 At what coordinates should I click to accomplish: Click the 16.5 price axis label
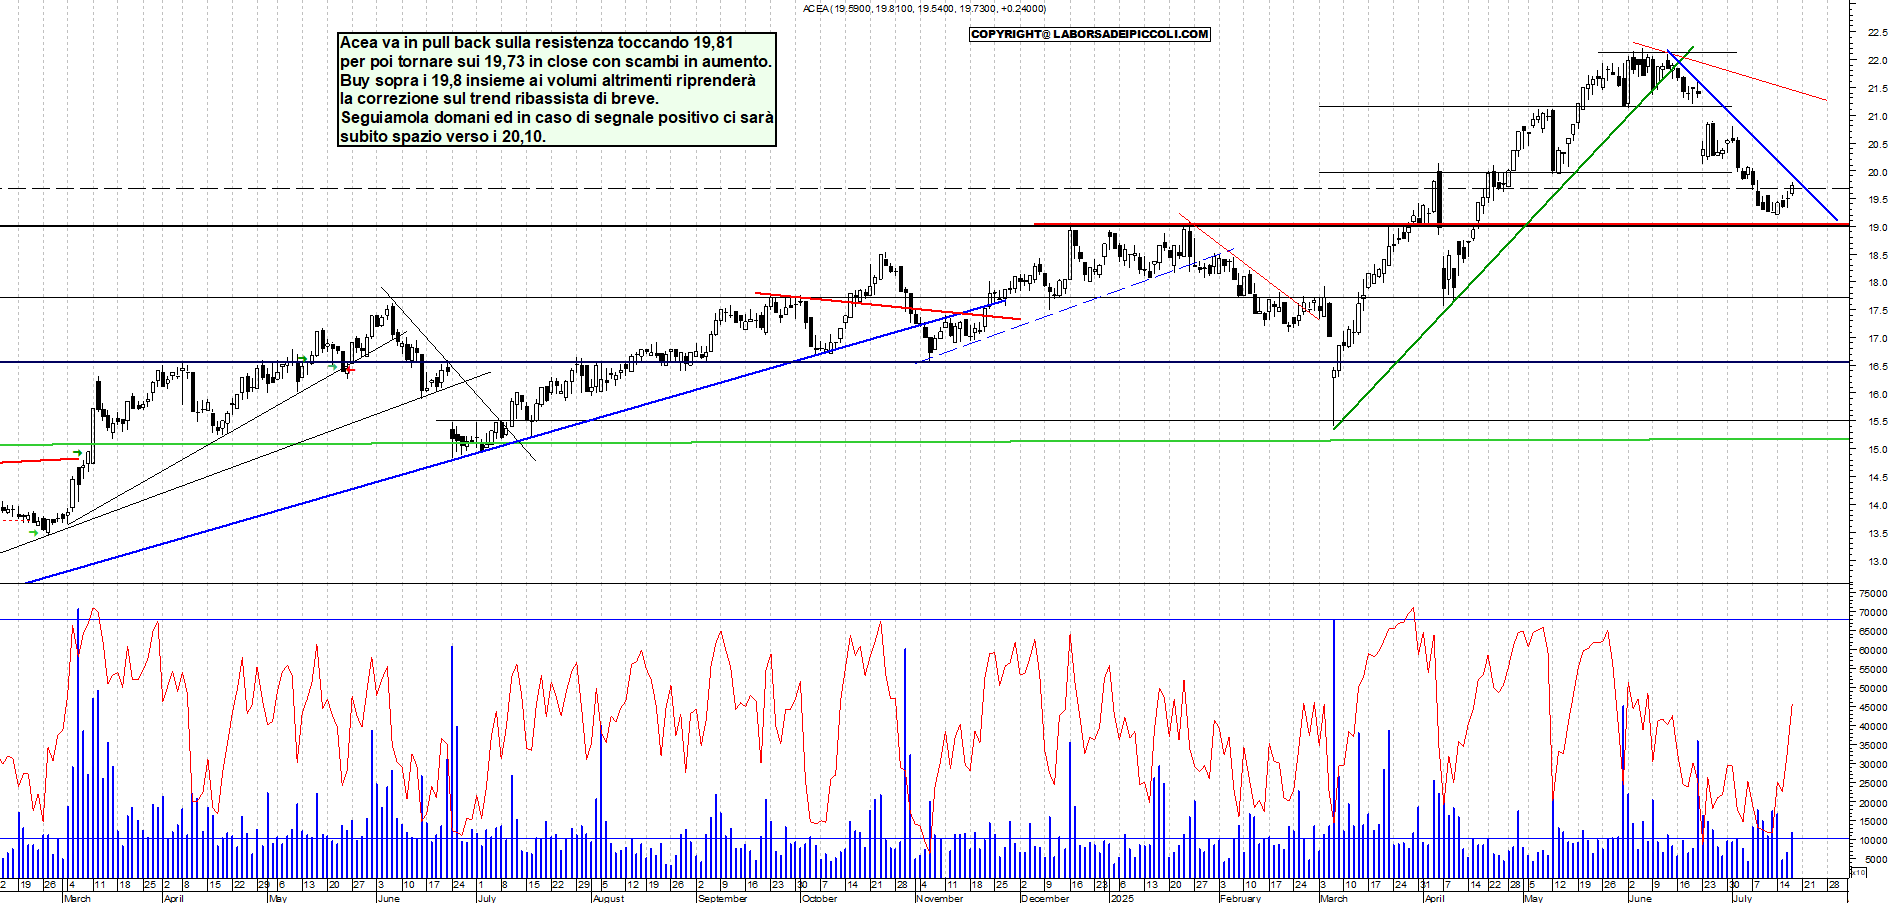click(1877, 367)
